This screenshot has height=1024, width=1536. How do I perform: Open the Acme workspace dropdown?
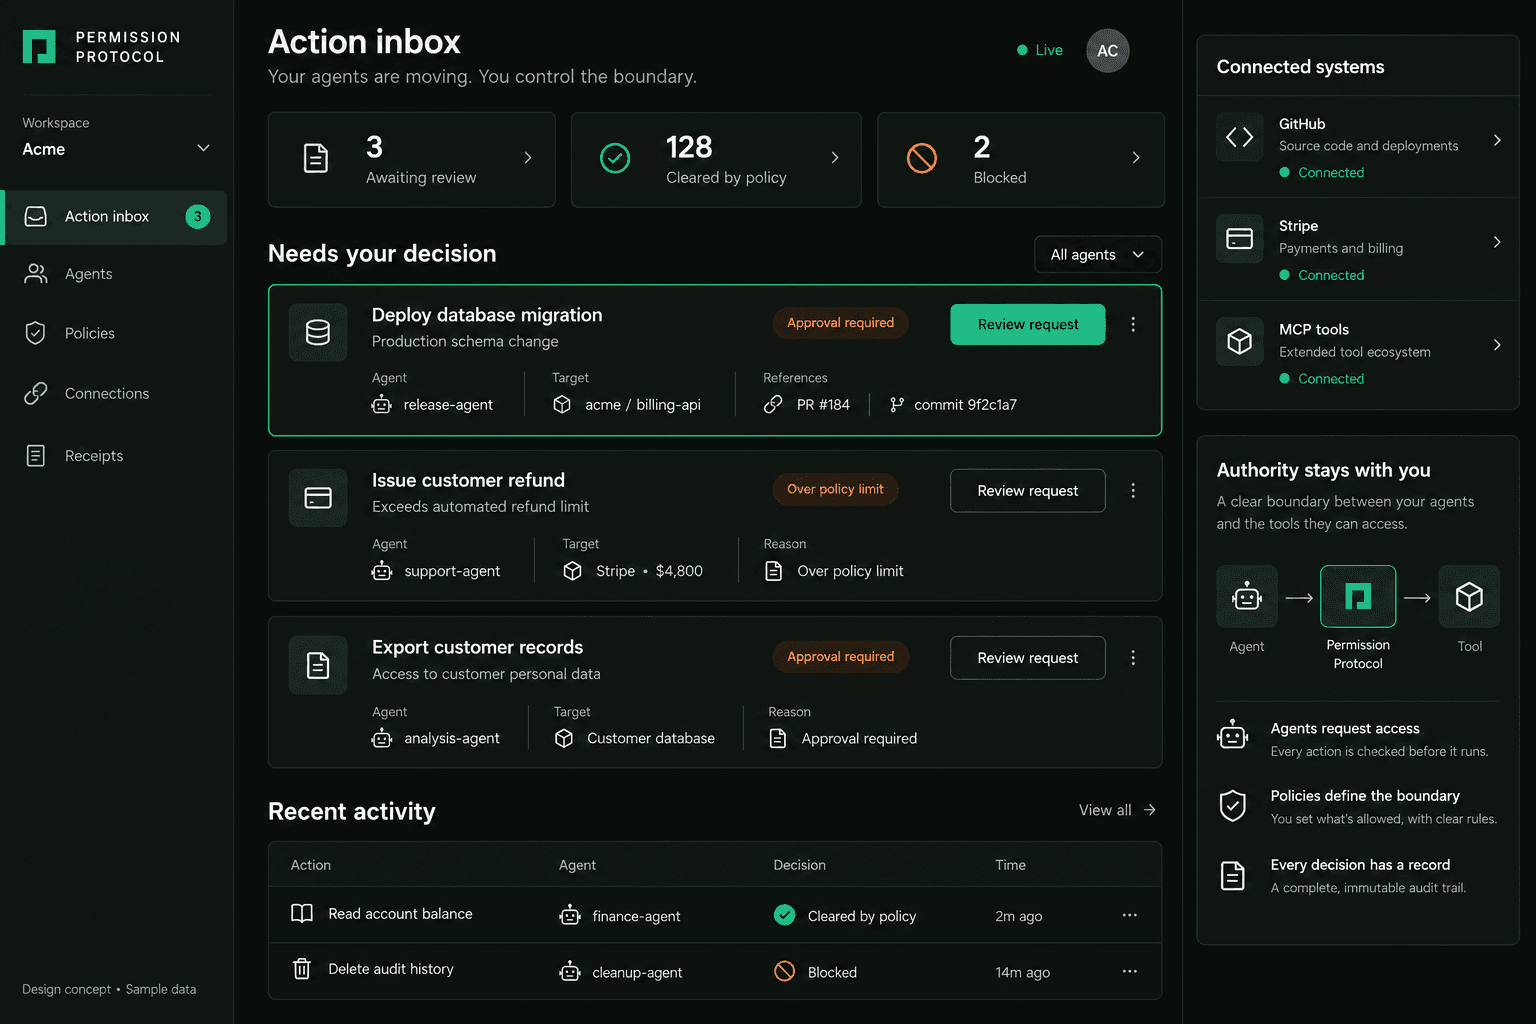(116, 149)
